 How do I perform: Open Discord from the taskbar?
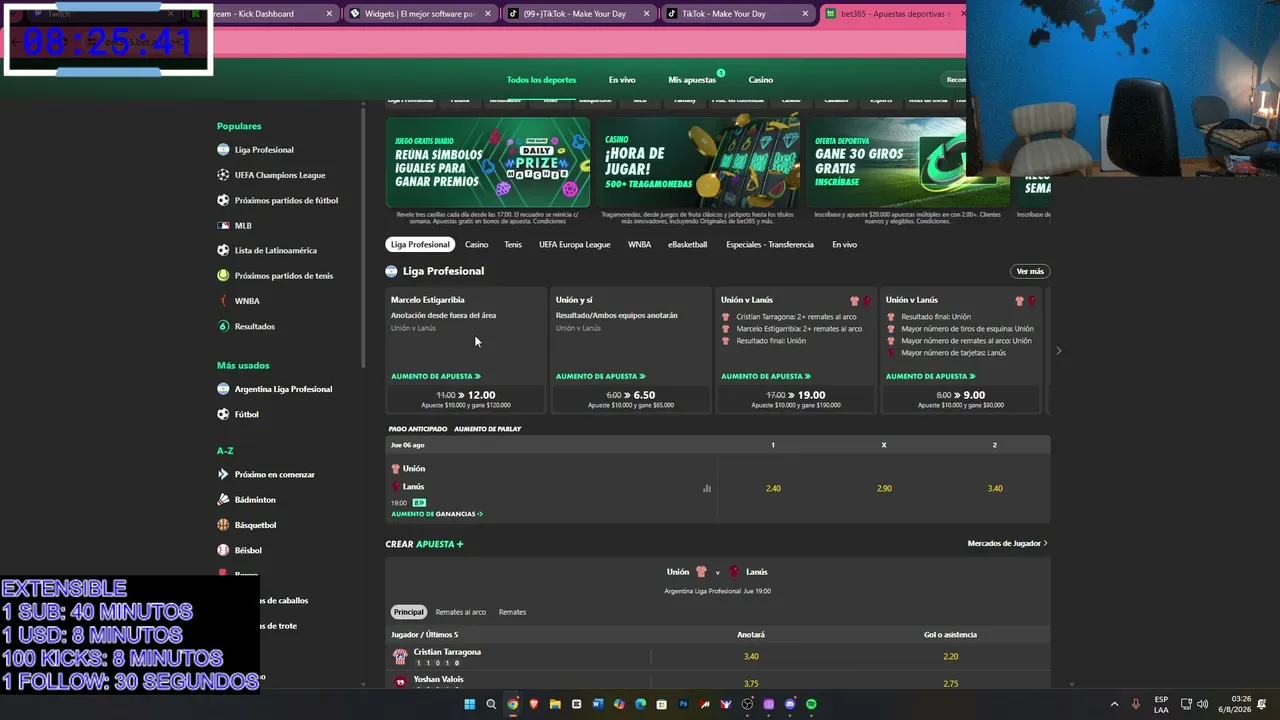790,704
